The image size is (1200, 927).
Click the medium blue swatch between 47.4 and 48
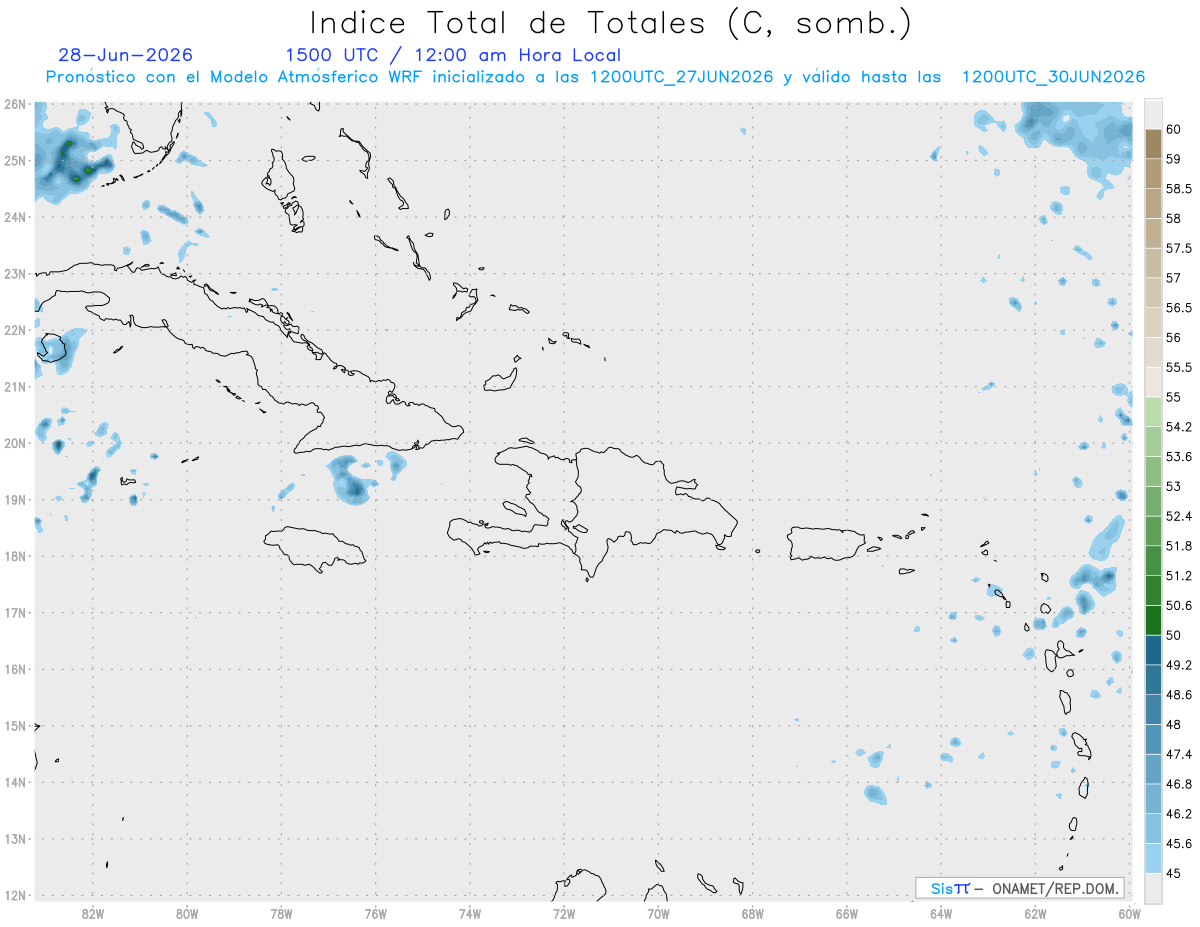[1153, 739]
